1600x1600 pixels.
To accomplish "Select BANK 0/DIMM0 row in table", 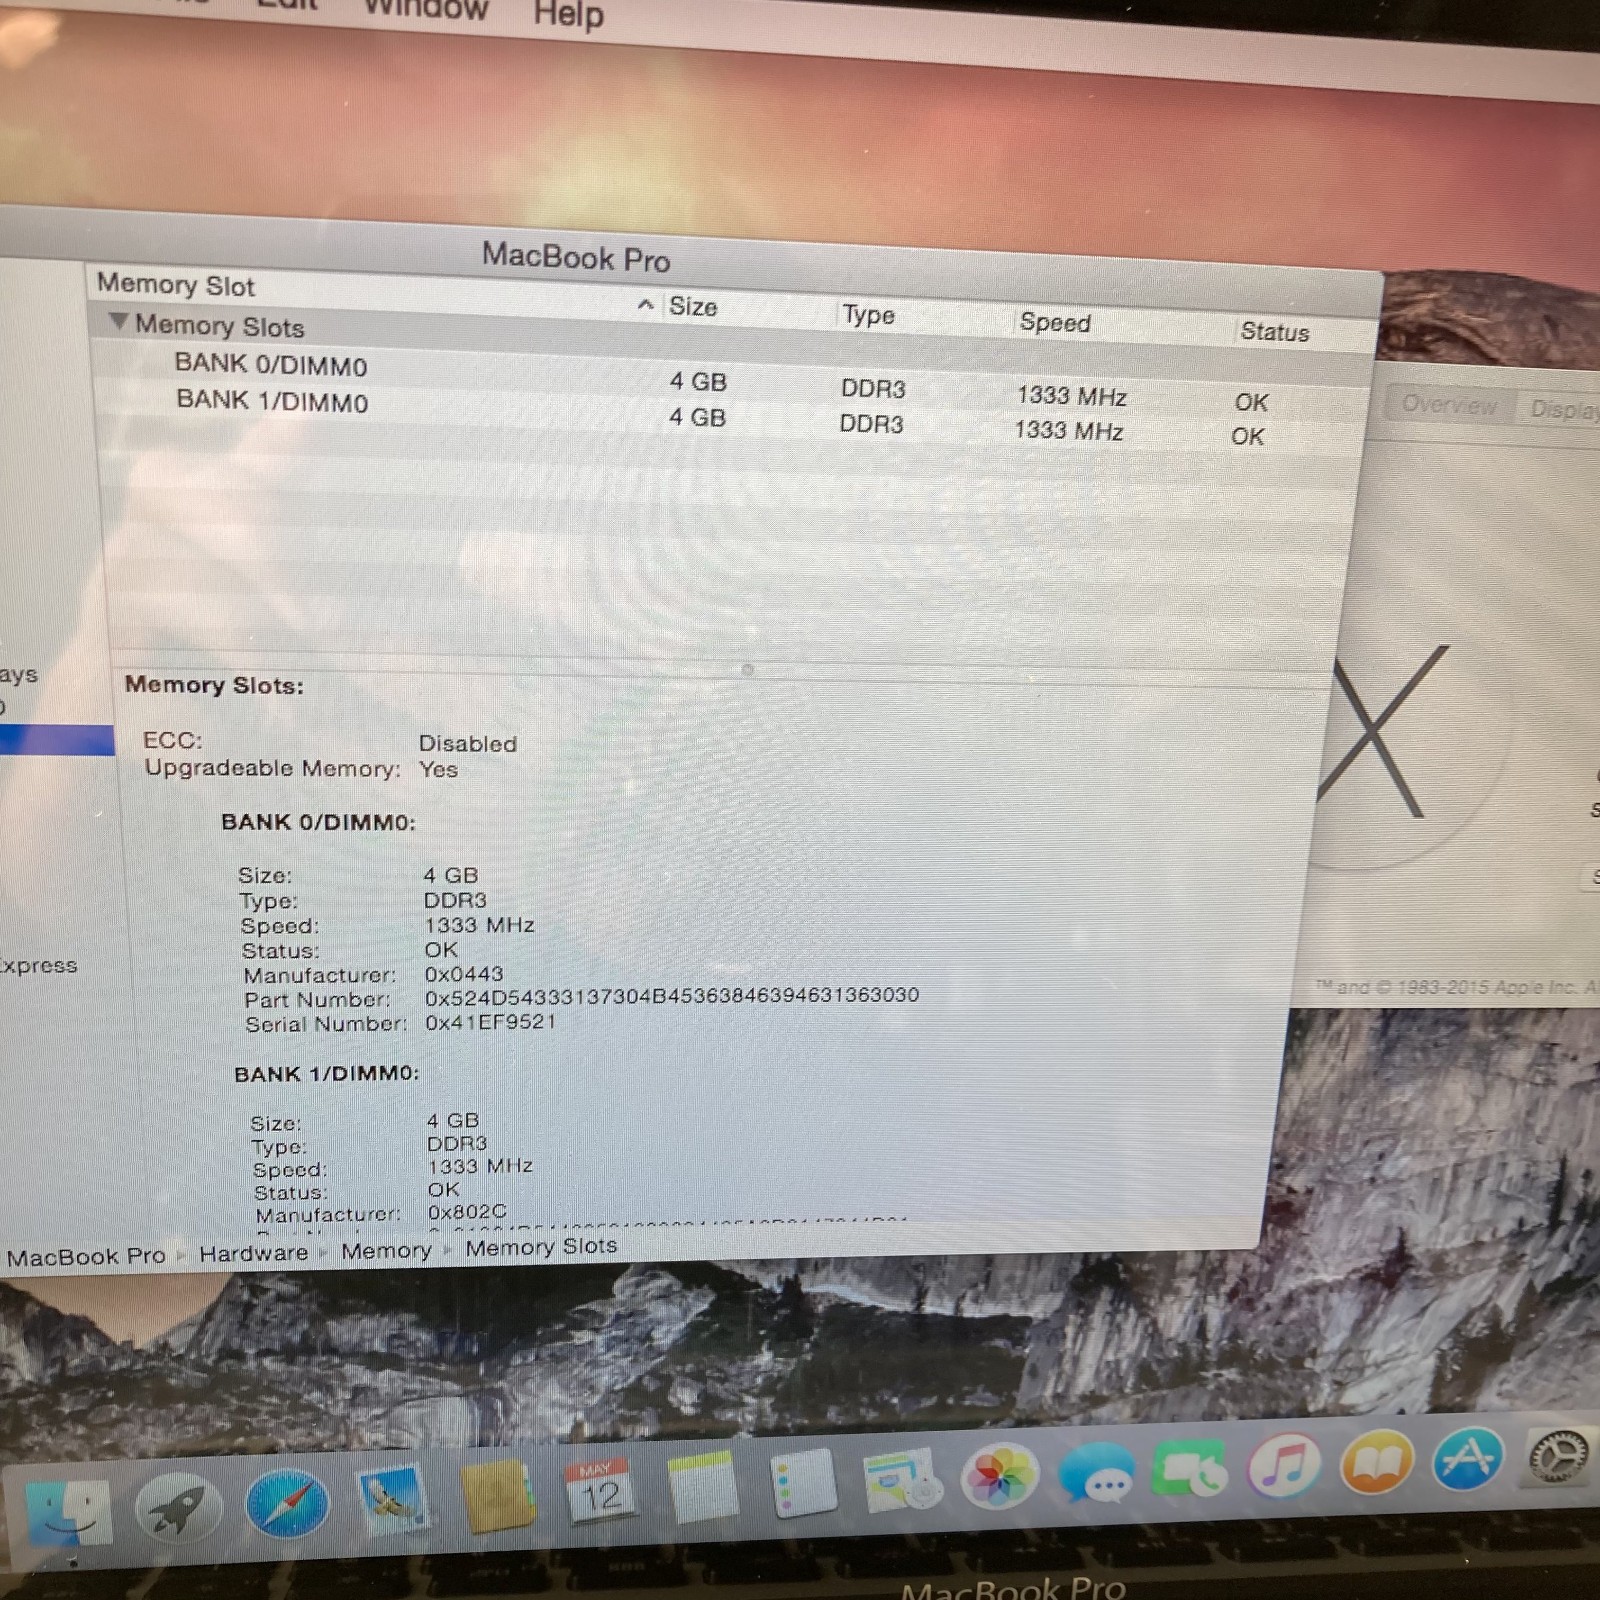I will [x=730, y=380].
